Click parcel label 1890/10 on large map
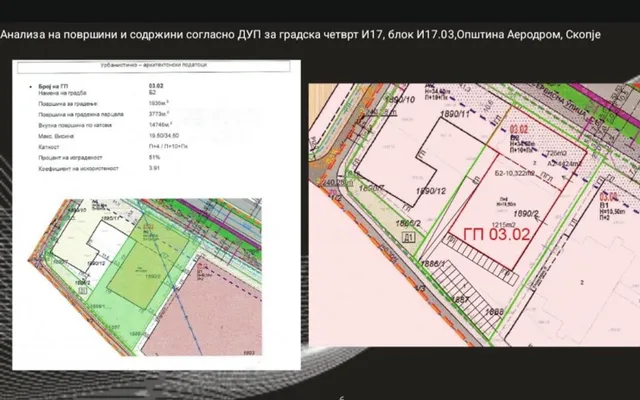The width and height of the screenshot is (640, 400). coord(401,100)
